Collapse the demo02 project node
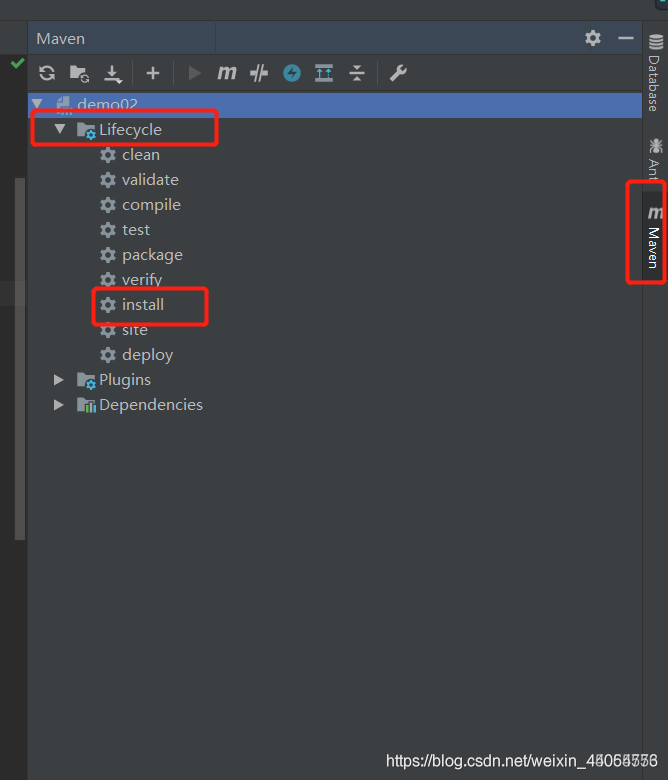Screen dimensions: 668x780 (37, 103)
